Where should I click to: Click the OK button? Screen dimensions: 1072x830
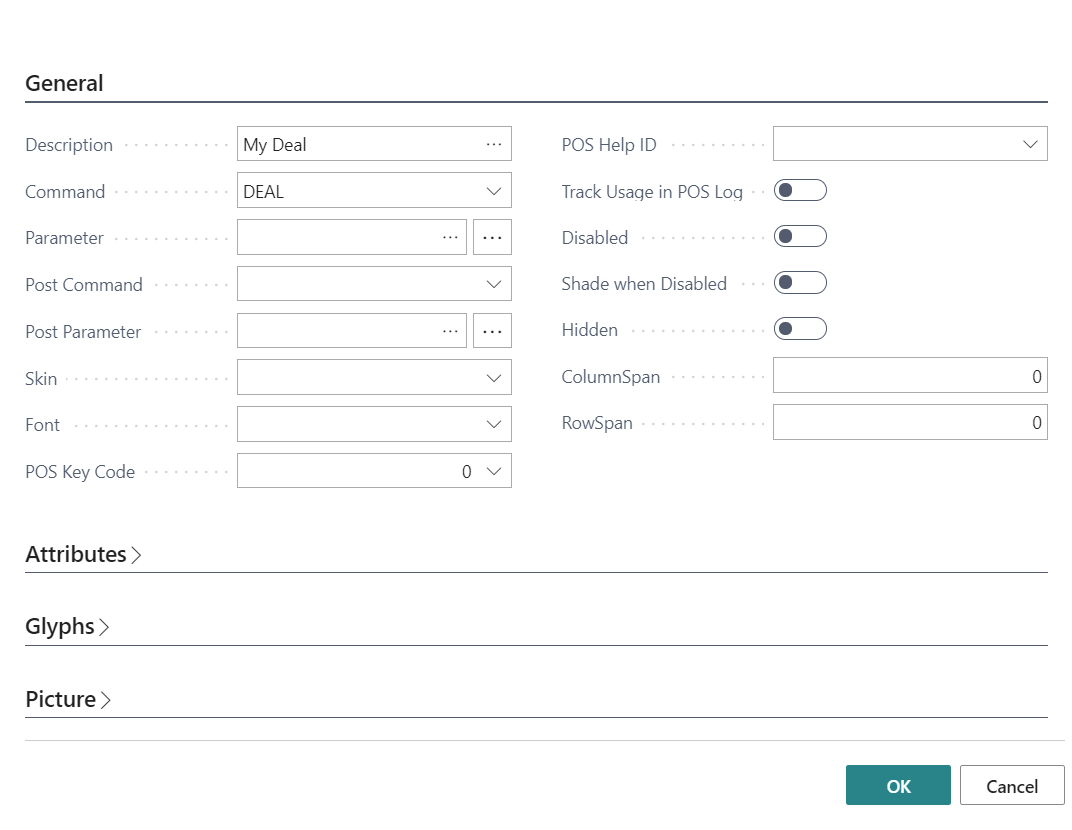click(x=898, y=786)
